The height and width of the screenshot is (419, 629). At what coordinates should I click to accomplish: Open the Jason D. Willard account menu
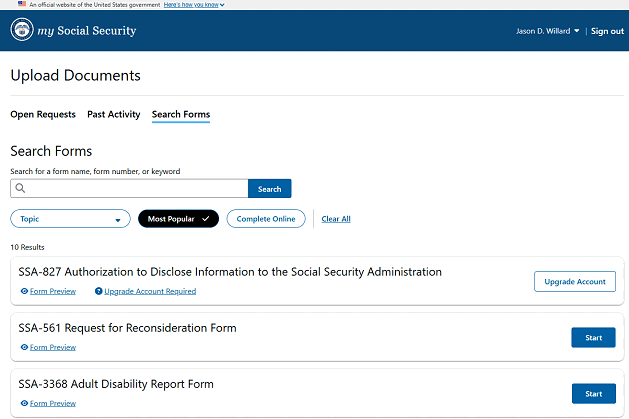click(547, 31)
